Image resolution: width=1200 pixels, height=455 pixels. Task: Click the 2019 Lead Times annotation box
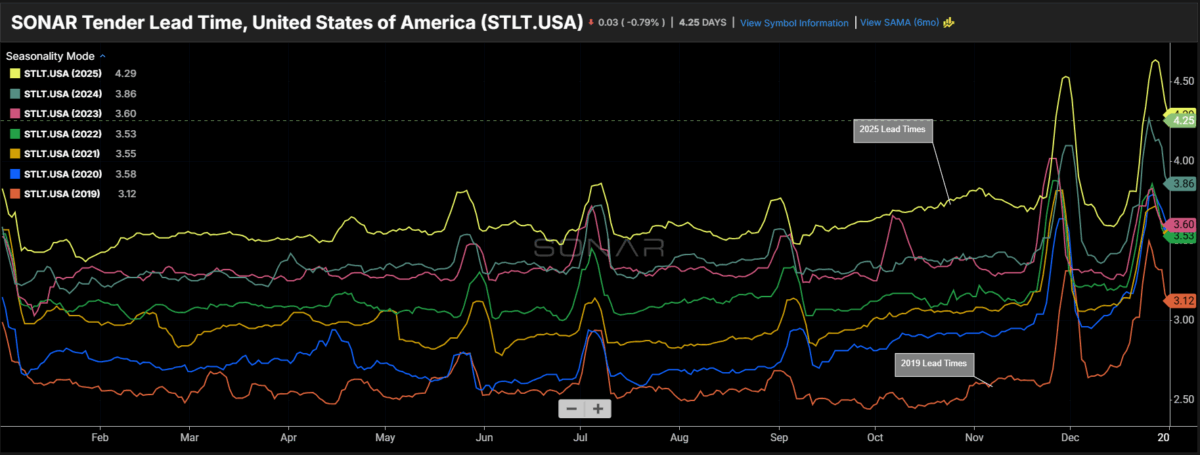[934, 364]
